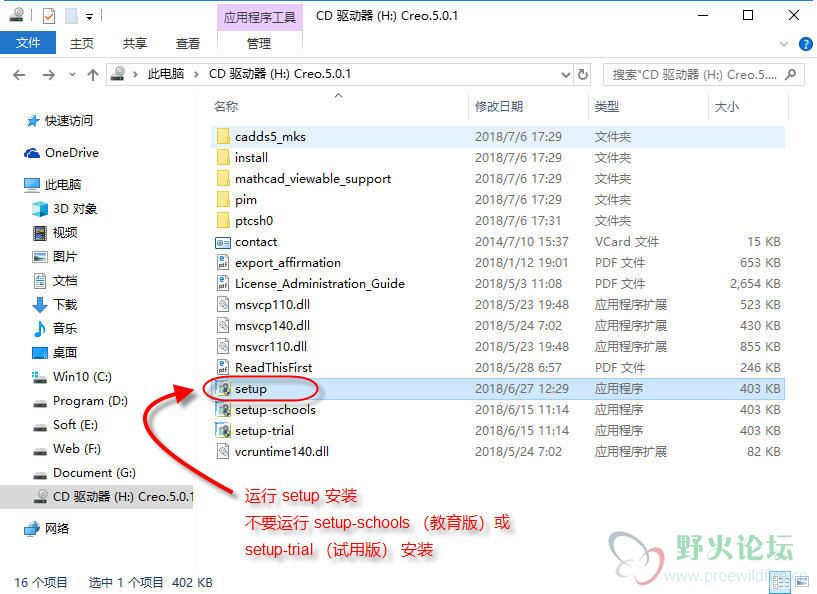The width and height of the screenshot is (817, 594).
Task: Open the 文件 menu
Action: [x=28, y=43]
